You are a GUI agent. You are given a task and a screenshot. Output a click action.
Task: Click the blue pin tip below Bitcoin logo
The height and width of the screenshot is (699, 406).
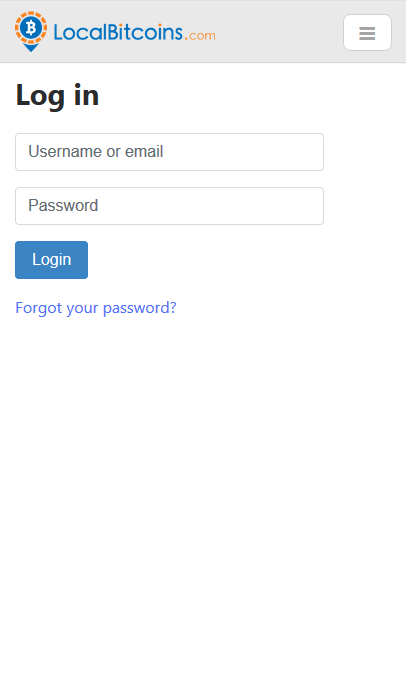click(31, 48)
